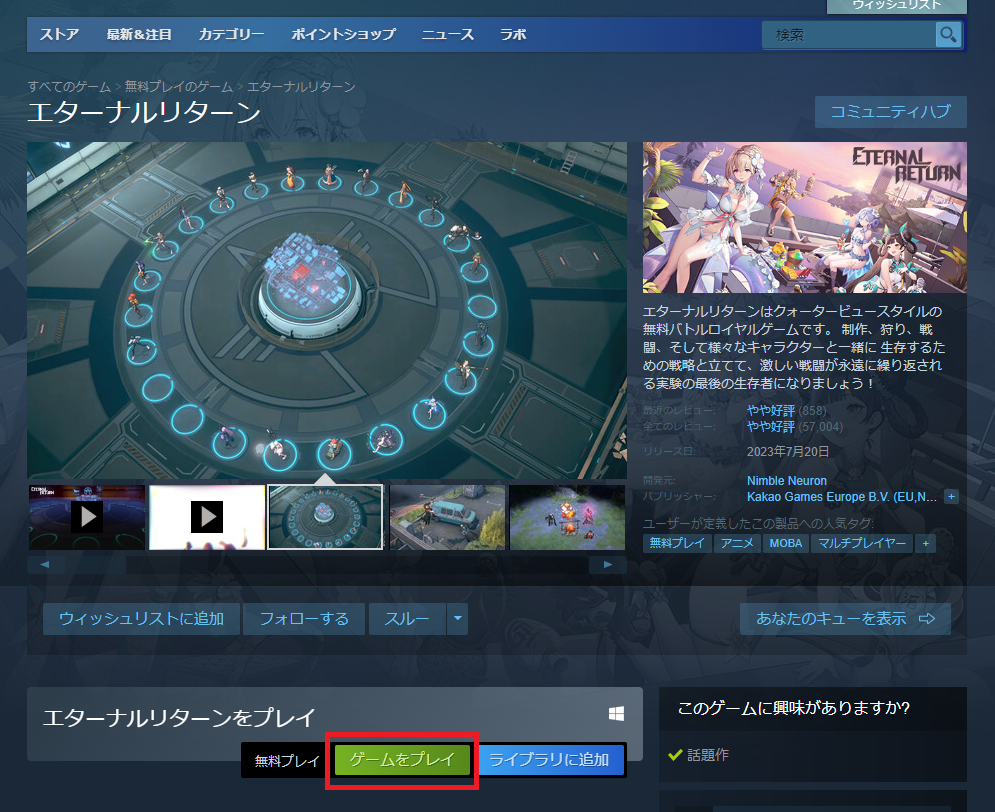Click the エターナルリターン breadcrumb link

click(301, 87)
